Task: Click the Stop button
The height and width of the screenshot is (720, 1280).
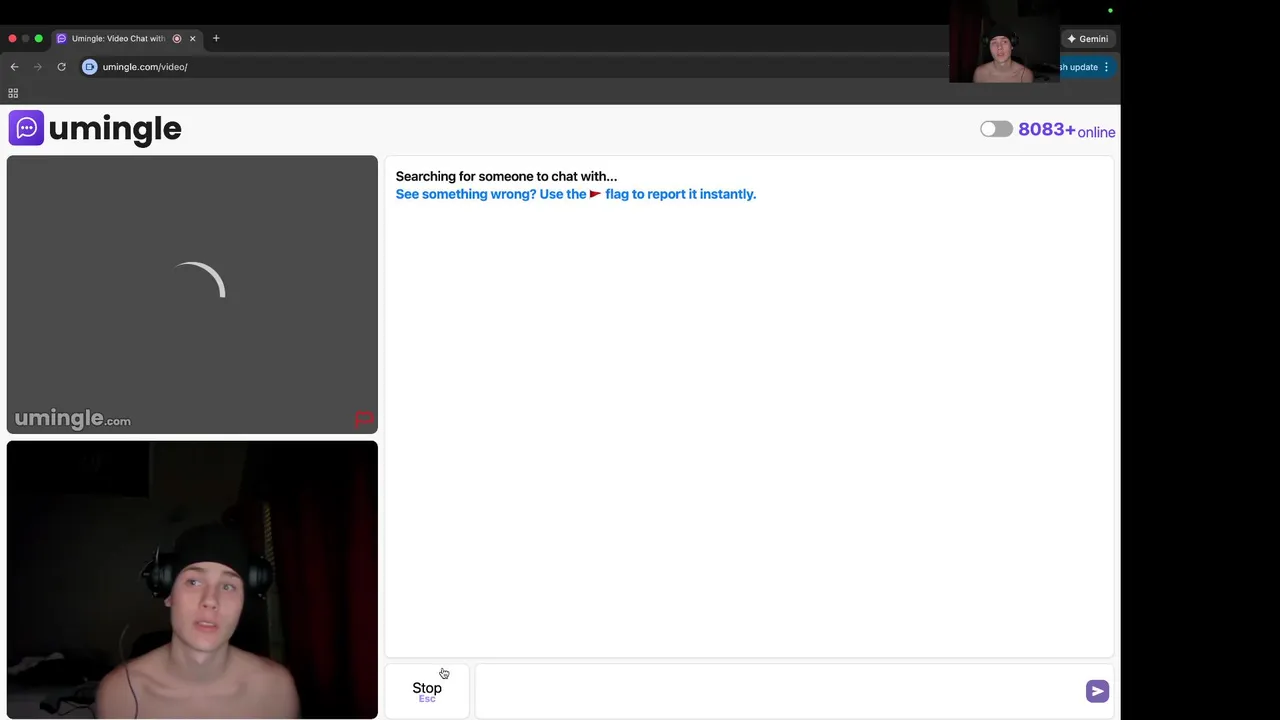Action: click(427, 691)
